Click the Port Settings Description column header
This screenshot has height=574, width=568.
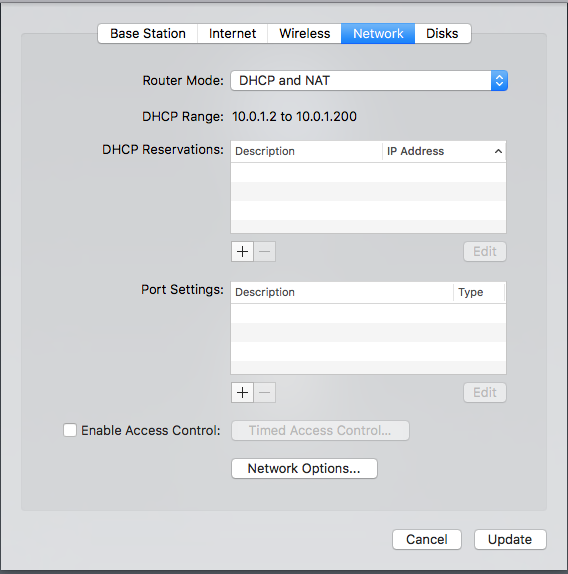[x=342, y=292]
